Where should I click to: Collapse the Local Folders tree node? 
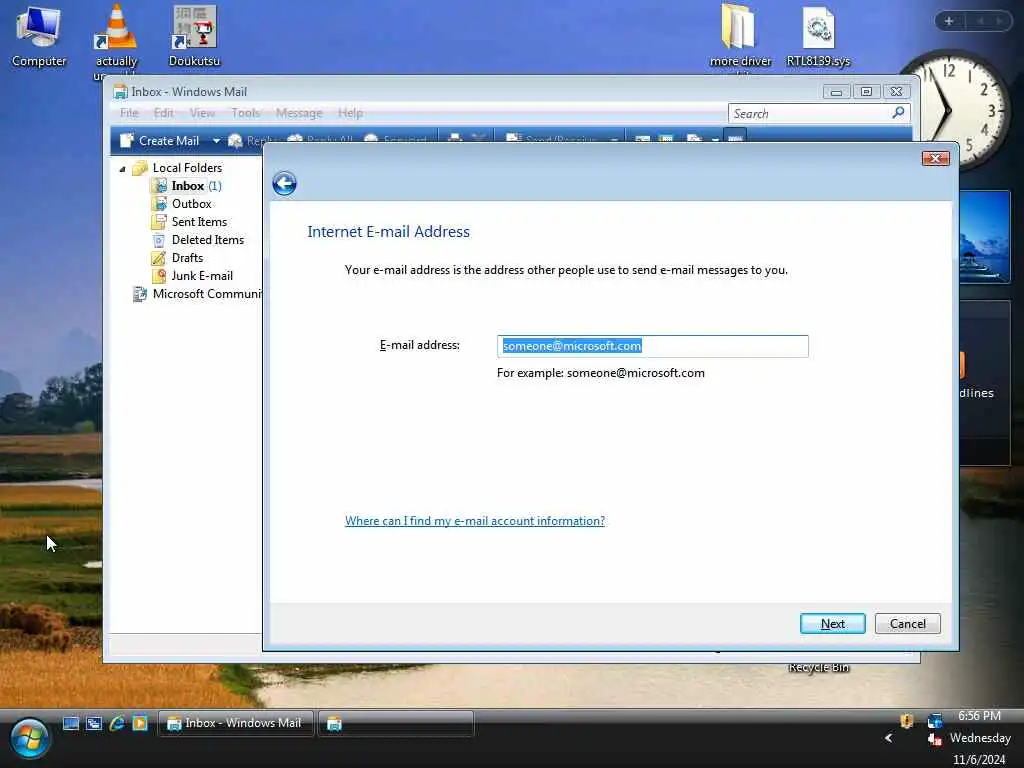122,169
